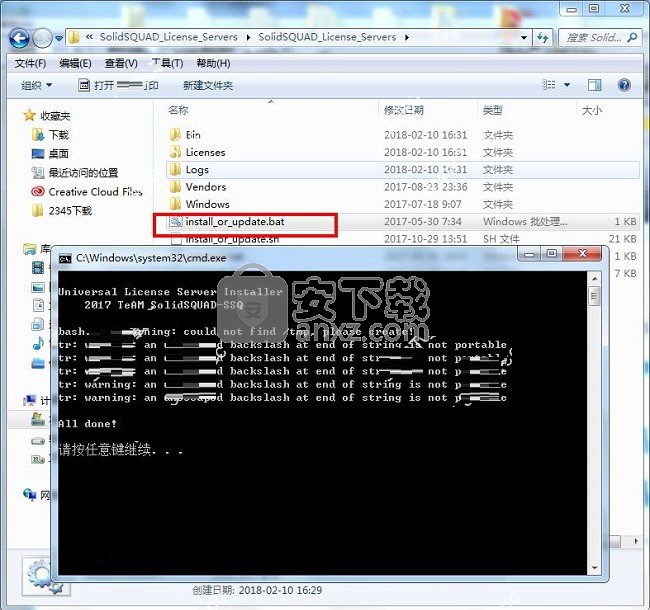Open the 组织 dropdown in toolbar

tap(36, 85)
